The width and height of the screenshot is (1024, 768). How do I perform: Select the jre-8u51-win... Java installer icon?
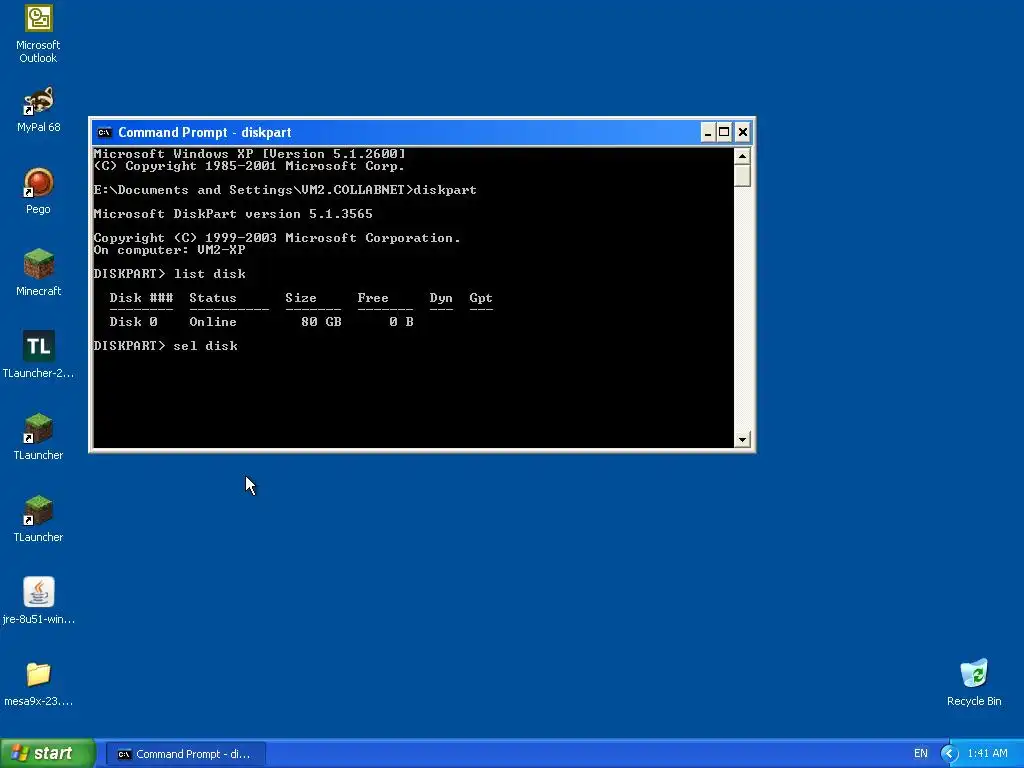click(x=39, y=600)
